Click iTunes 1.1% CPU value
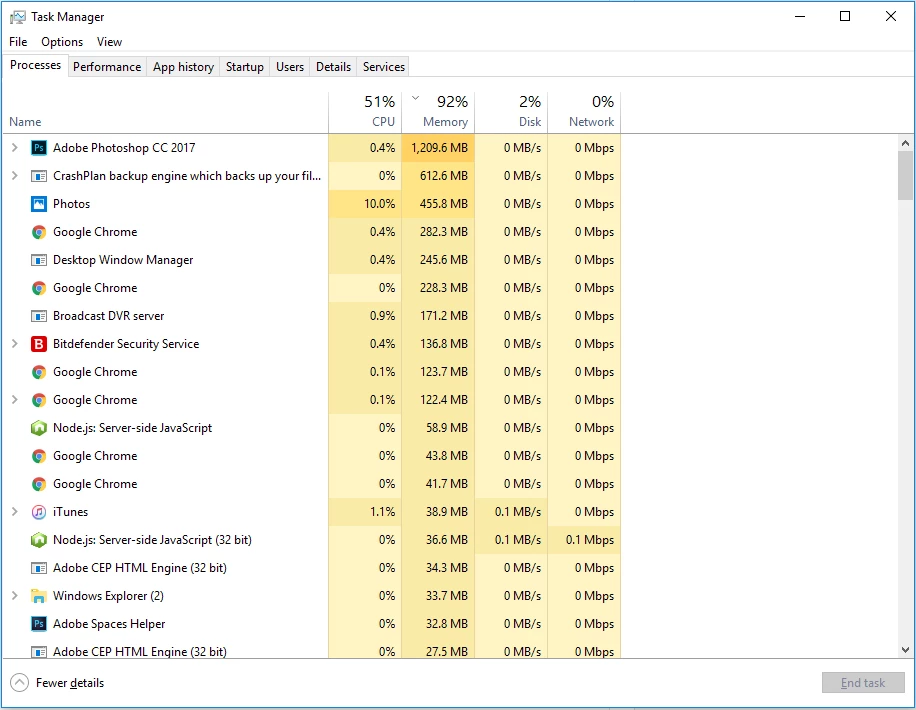Screen dimensions: 916x710 (x=382, y=512)
